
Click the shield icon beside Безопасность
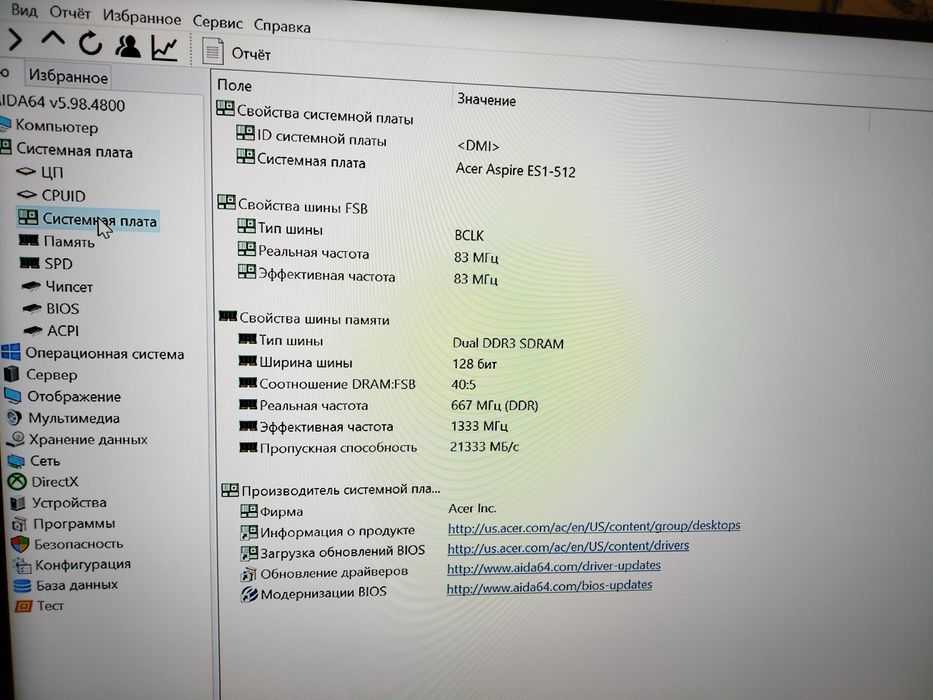coord(20,543)
